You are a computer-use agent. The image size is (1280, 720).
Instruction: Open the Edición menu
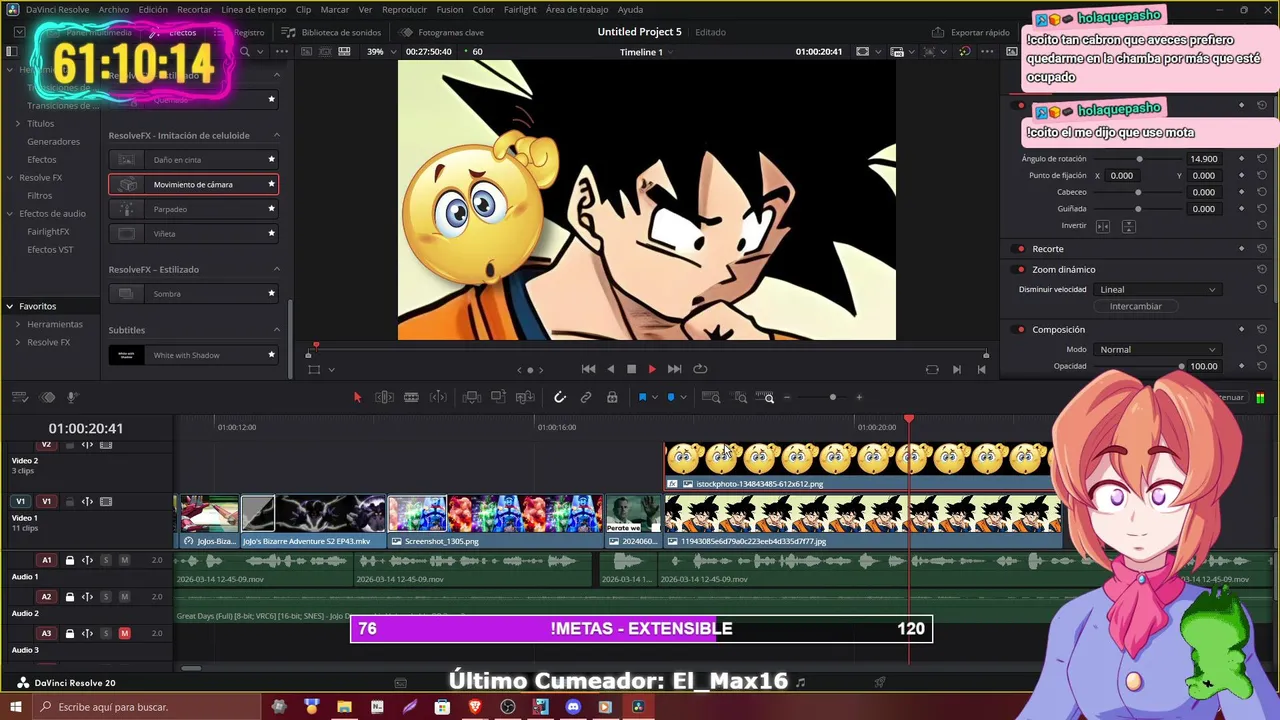pyautogui.click(x=153, y=9)
